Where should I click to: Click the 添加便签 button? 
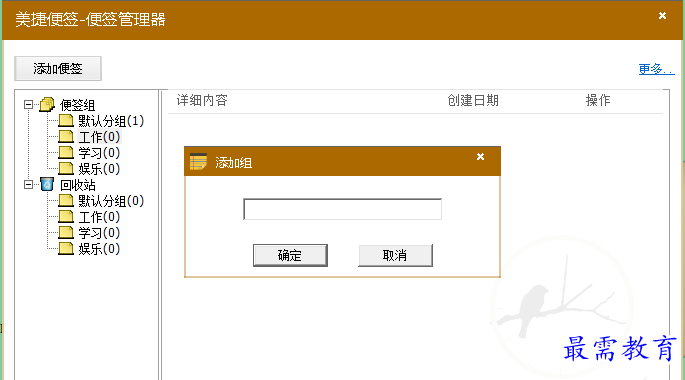[58, 69]
